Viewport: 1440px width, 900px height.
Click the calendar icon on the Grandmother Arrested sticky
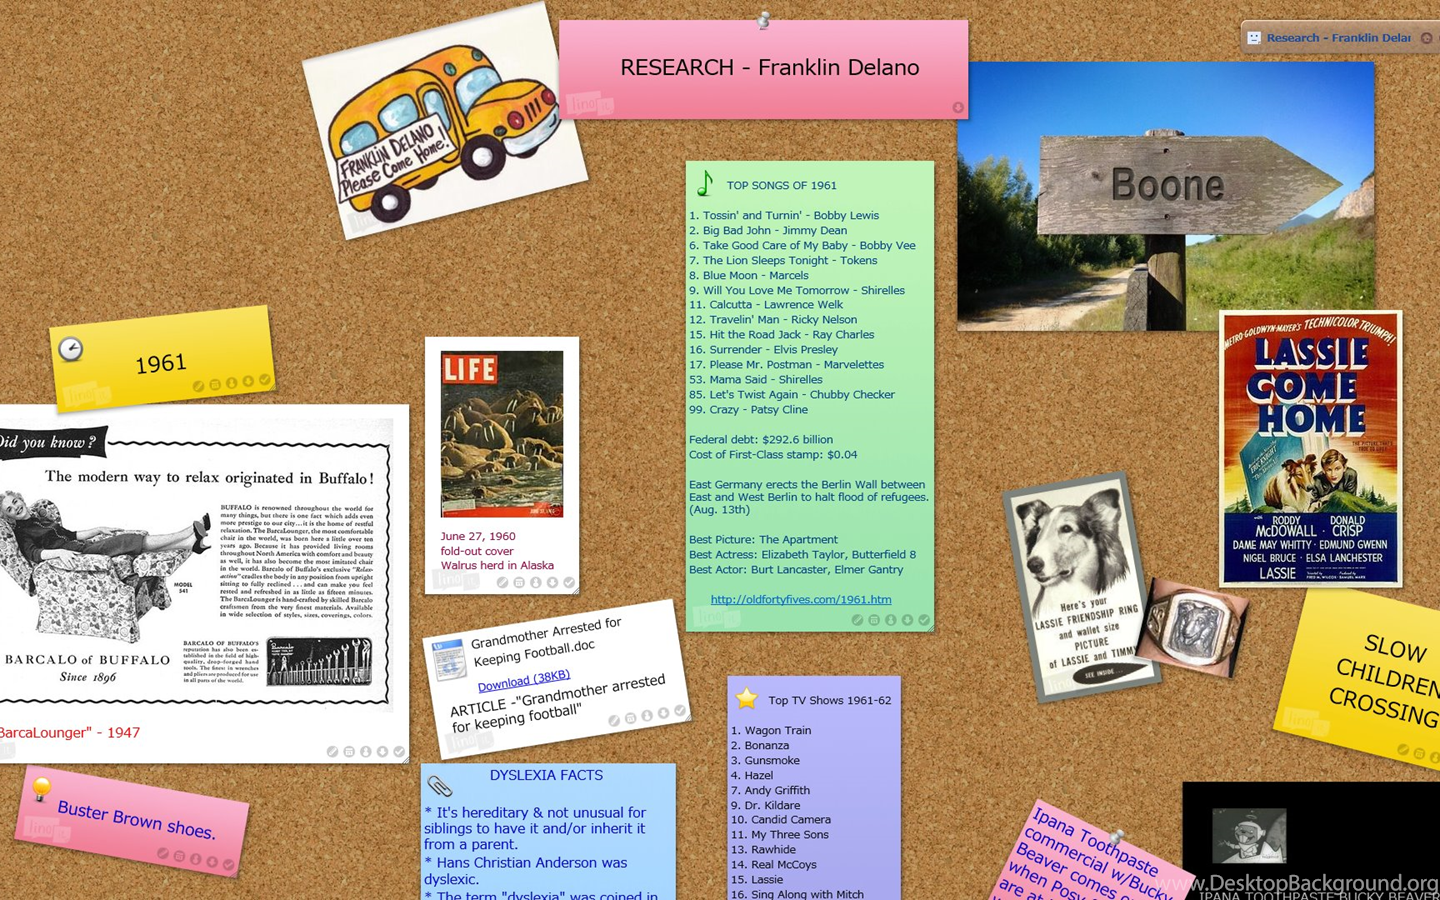[x=630, y=718]
